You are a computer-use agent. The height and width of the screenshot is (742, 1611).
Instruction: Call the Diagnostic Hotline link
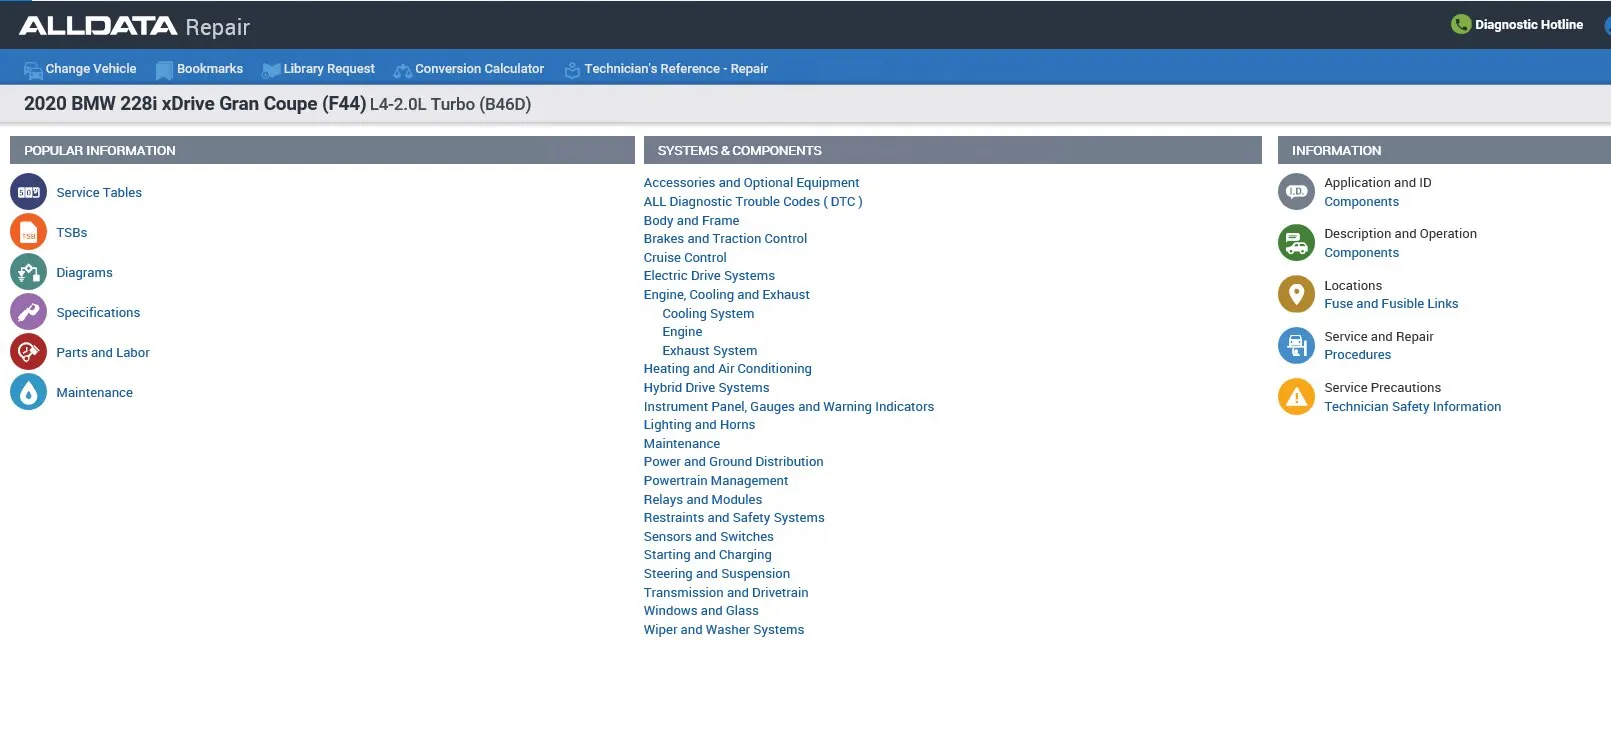pos(1529,24)
